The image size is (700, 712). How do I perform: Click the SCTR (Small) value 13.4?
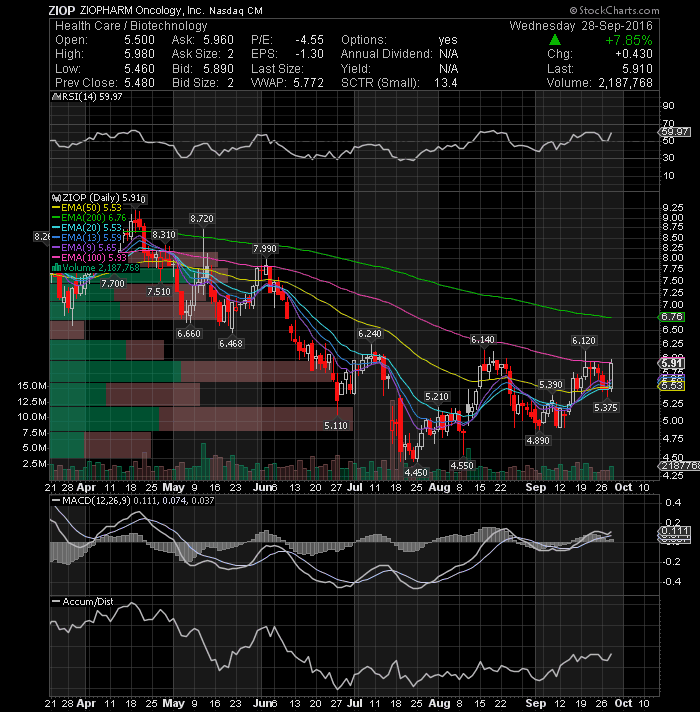[445, 83]
